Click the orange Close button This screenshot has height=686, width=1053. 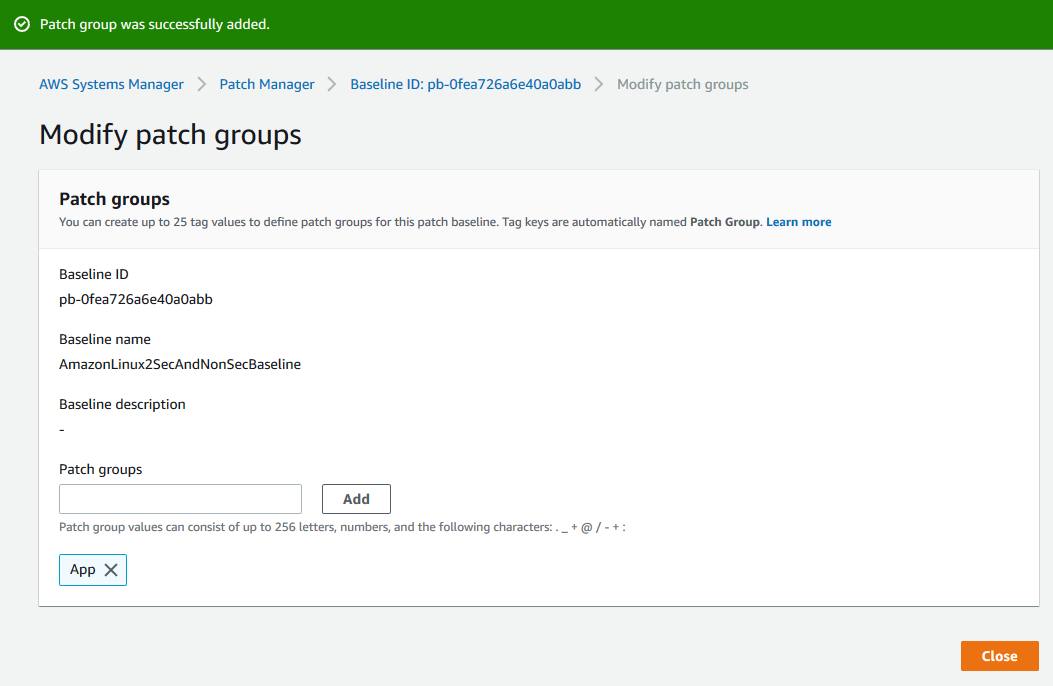tap(999, 656)
